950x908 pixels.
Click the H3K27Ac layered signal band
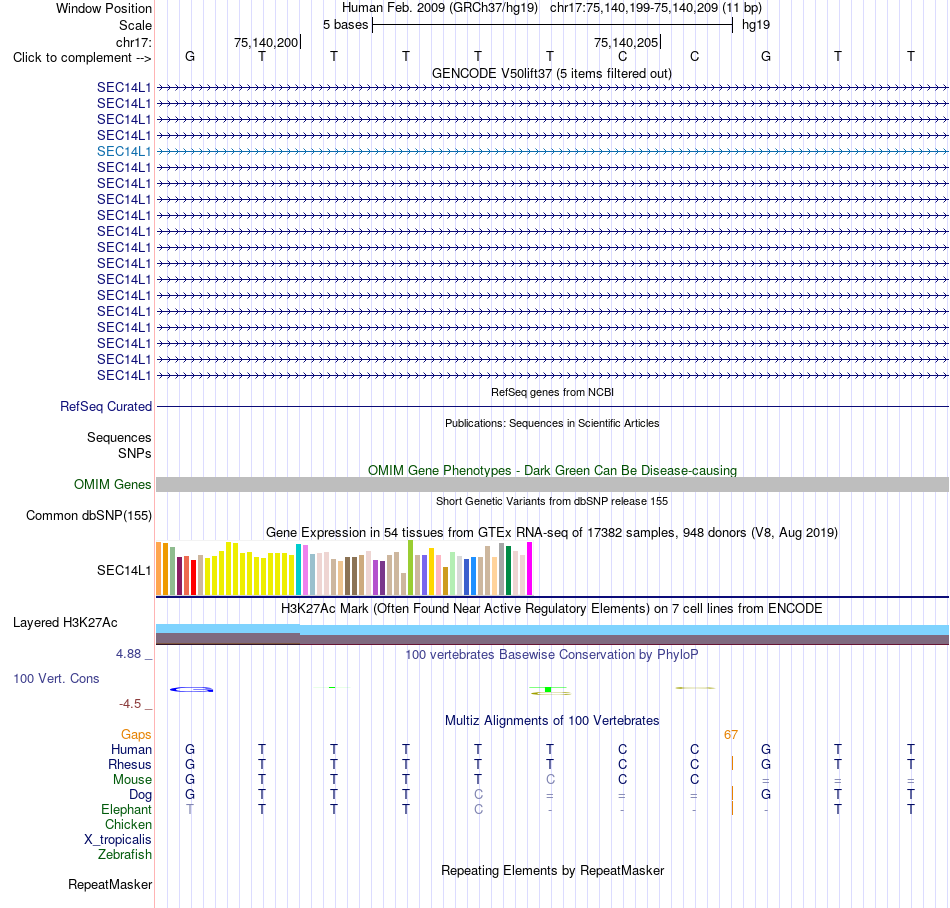[552, 634]
